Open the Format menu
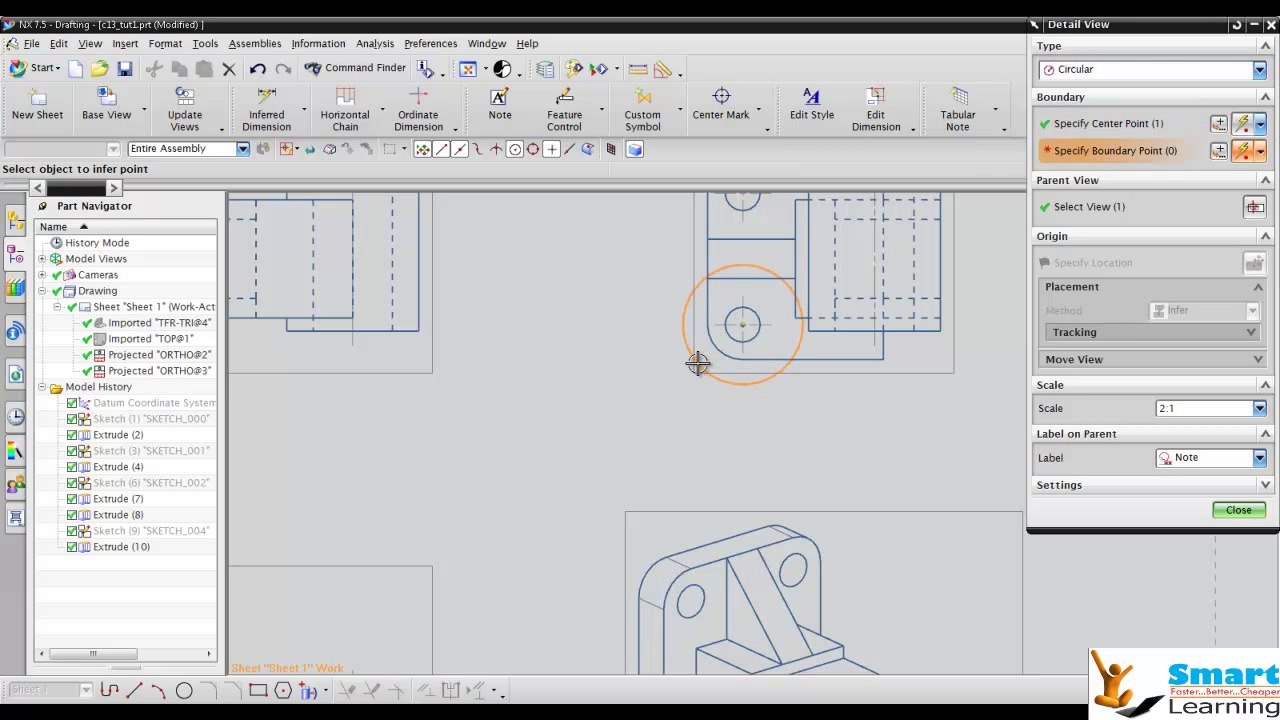This screenshot has width=1280, height=720. [x=165, y=44]
